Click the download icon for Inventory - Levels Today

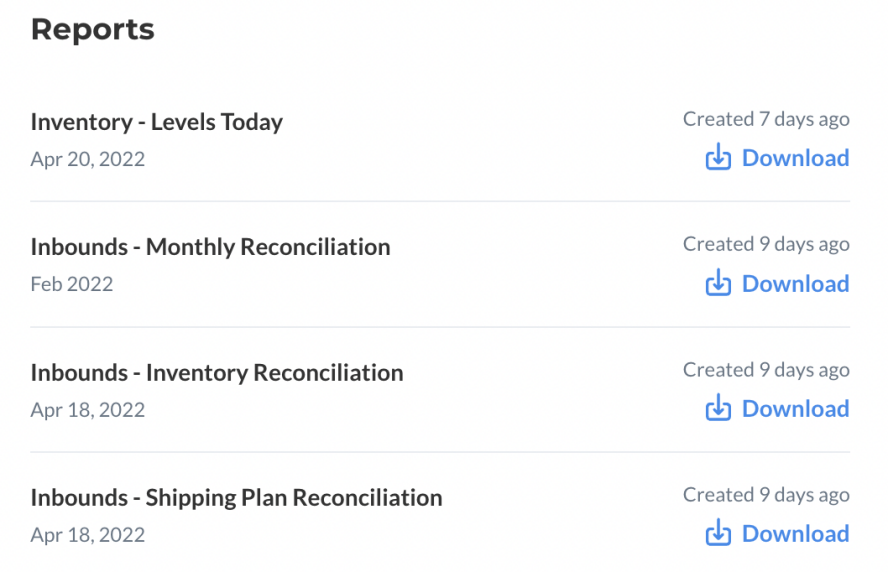[x=718, y=158]
